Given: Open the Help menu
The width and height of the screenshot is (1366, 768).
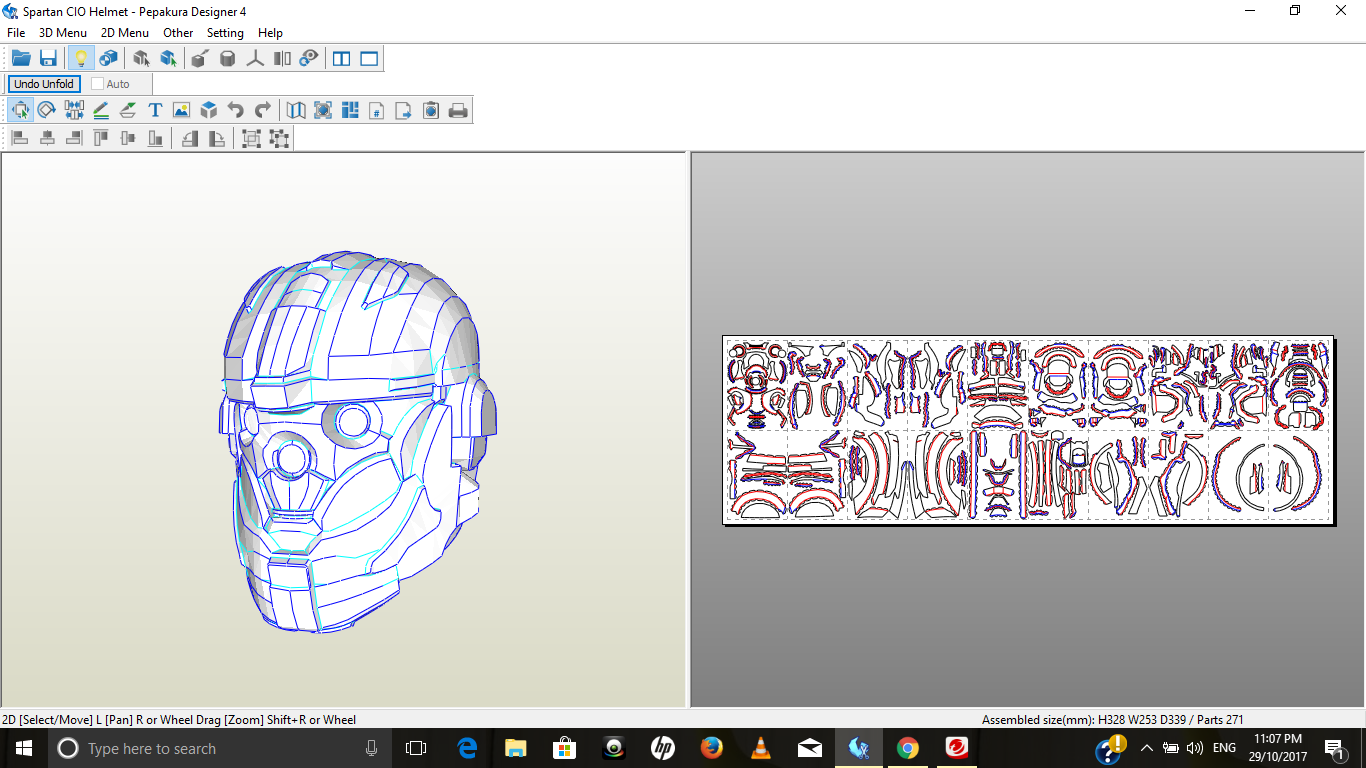Looking at the screenshot, I should pos(270,33).
